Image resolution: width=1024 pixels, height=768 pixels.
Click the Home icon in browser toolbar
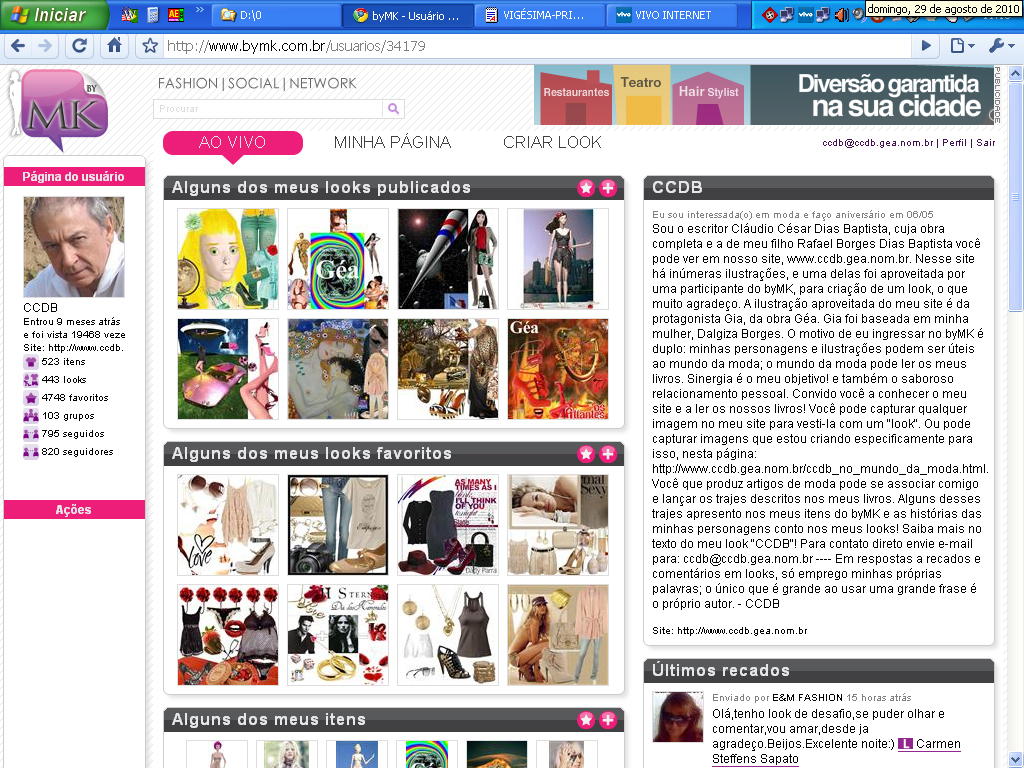115,46
